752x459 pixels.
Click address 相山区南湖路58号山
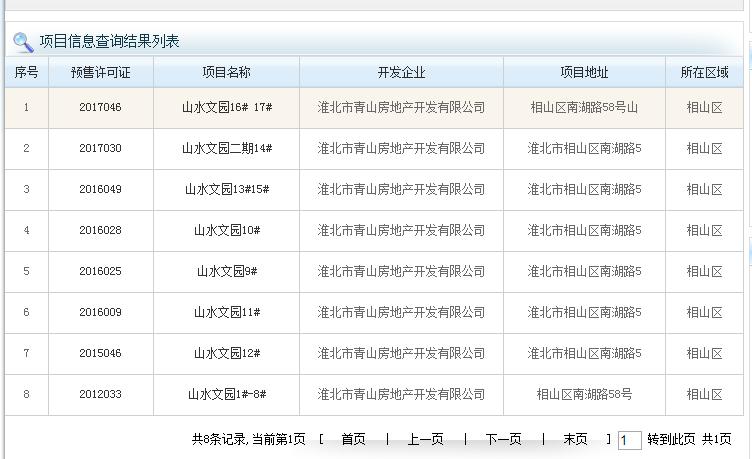click(x=584, y=107)
